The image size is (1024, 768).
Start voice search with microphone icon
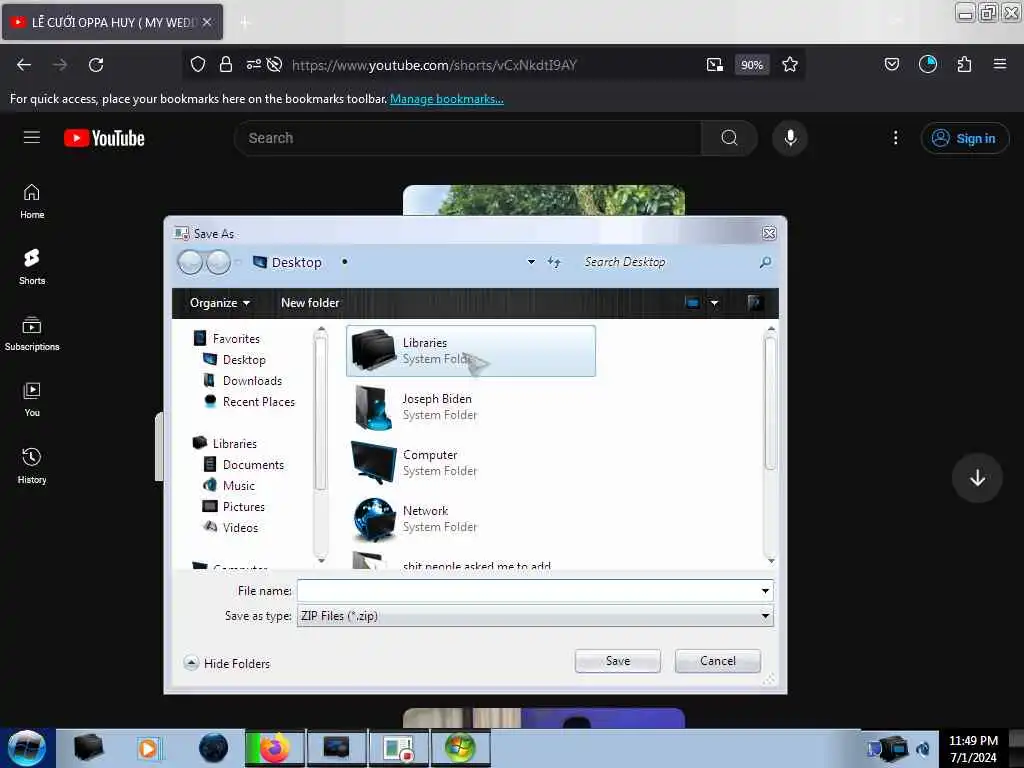pyautogui.click(x=790, y=138)
